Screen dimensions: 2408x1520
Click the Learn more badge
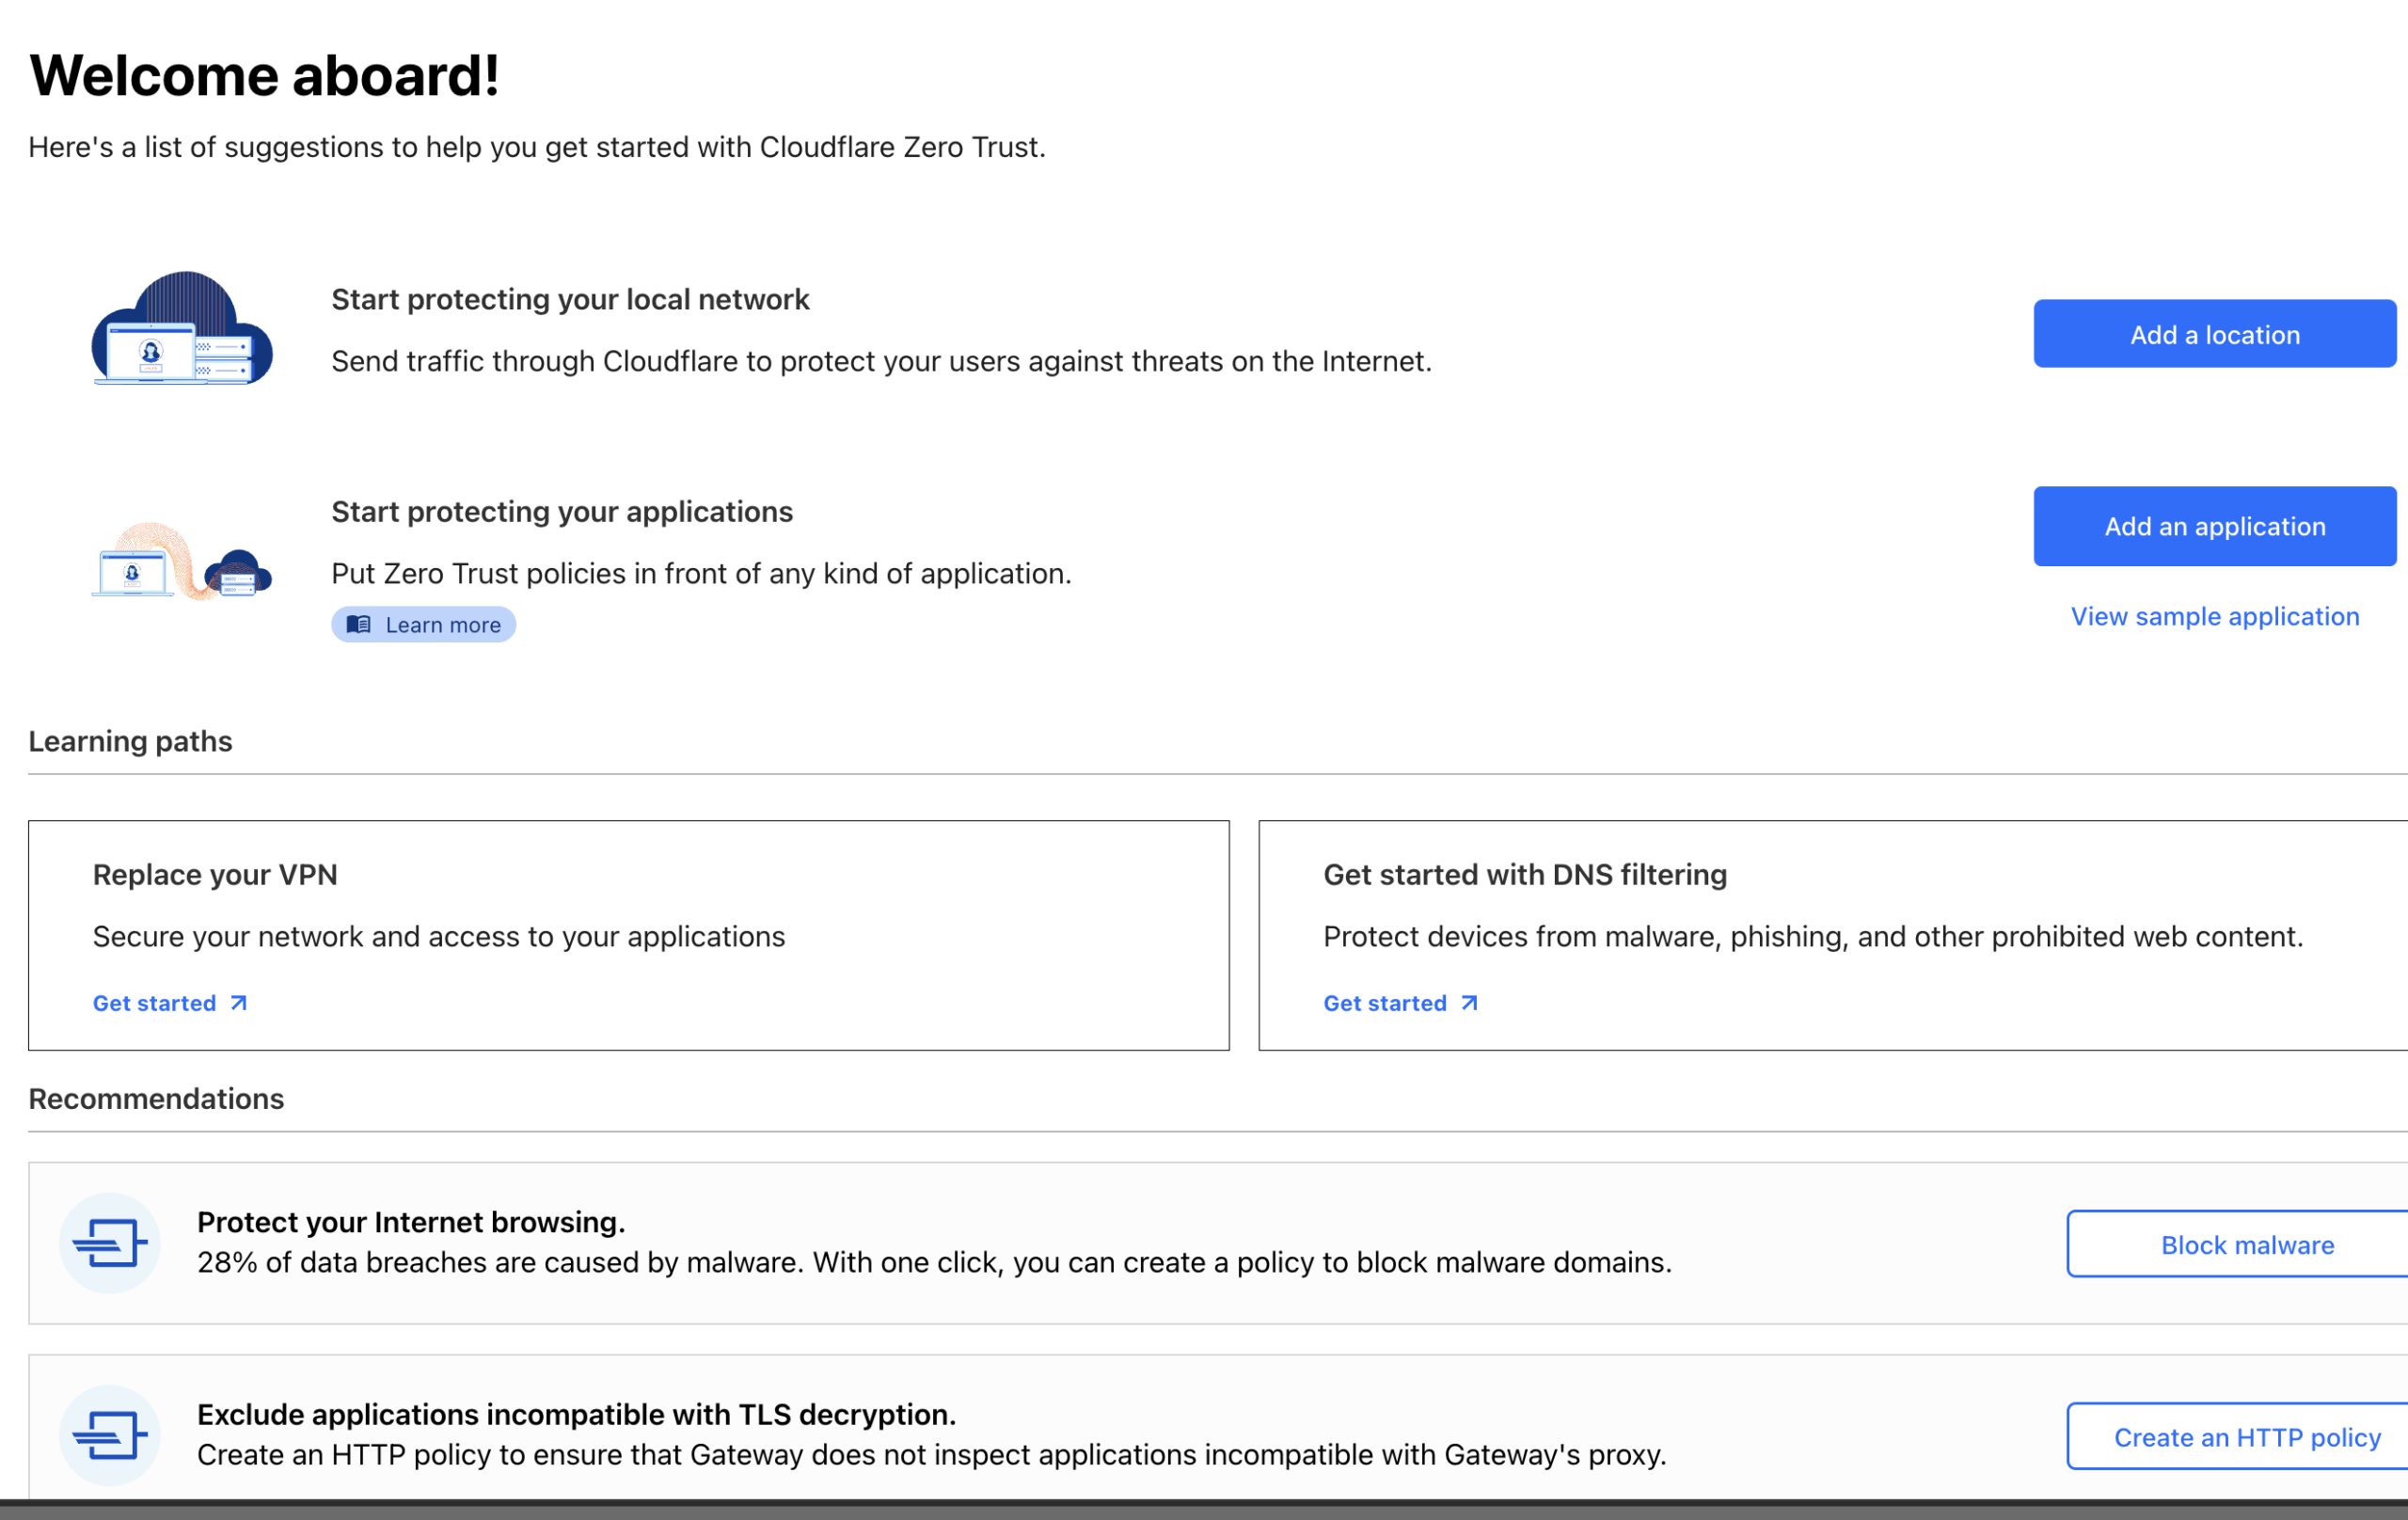[423, 624]
